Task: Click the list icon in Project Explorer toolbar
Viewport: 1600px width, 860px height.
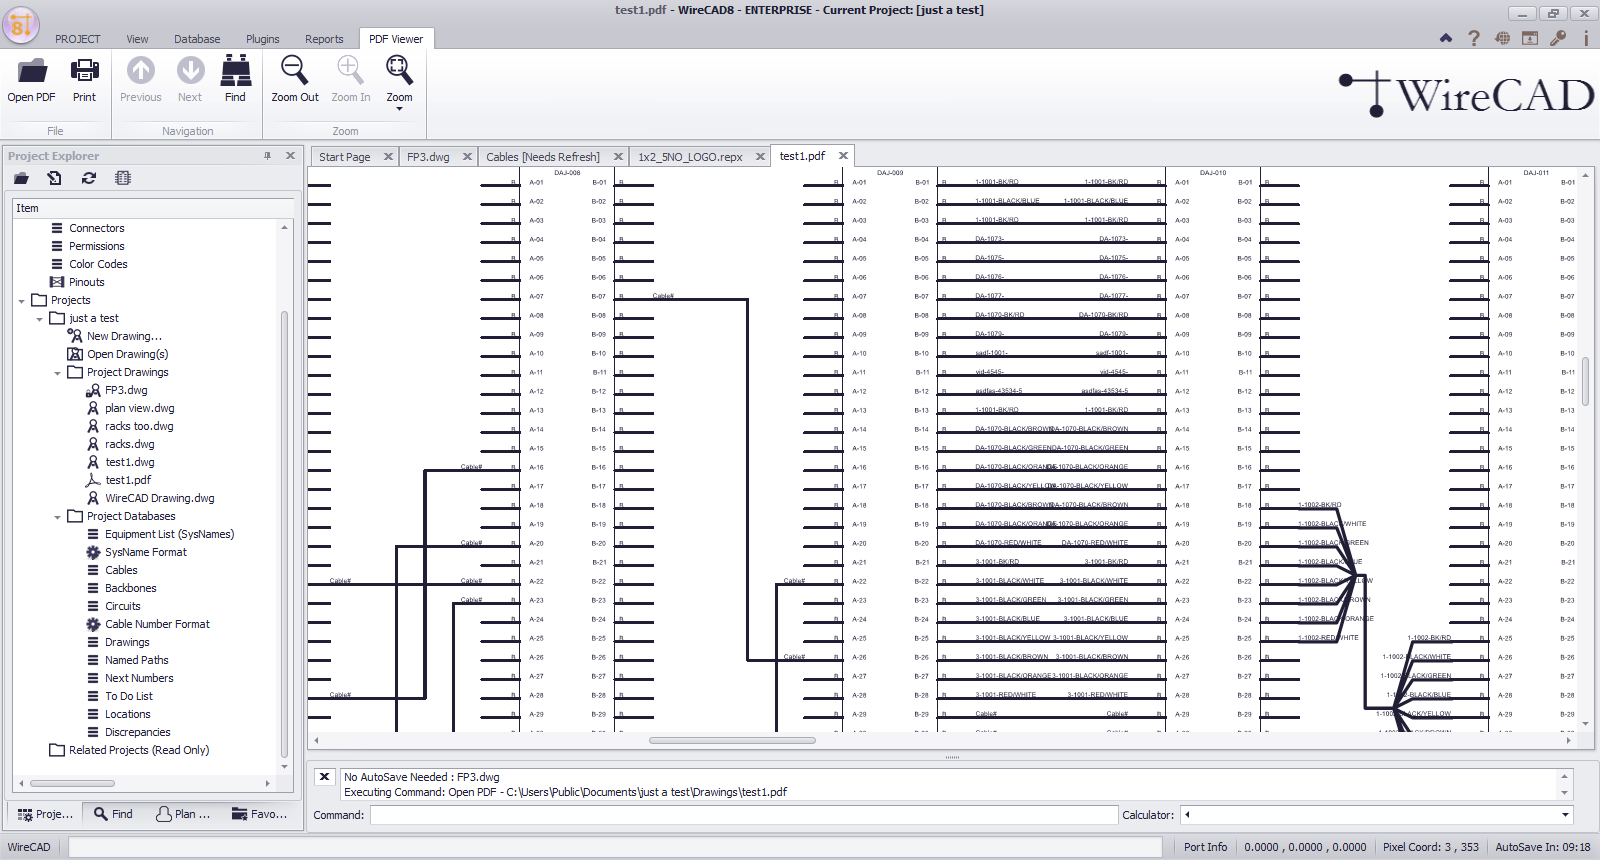Action: 123,178
